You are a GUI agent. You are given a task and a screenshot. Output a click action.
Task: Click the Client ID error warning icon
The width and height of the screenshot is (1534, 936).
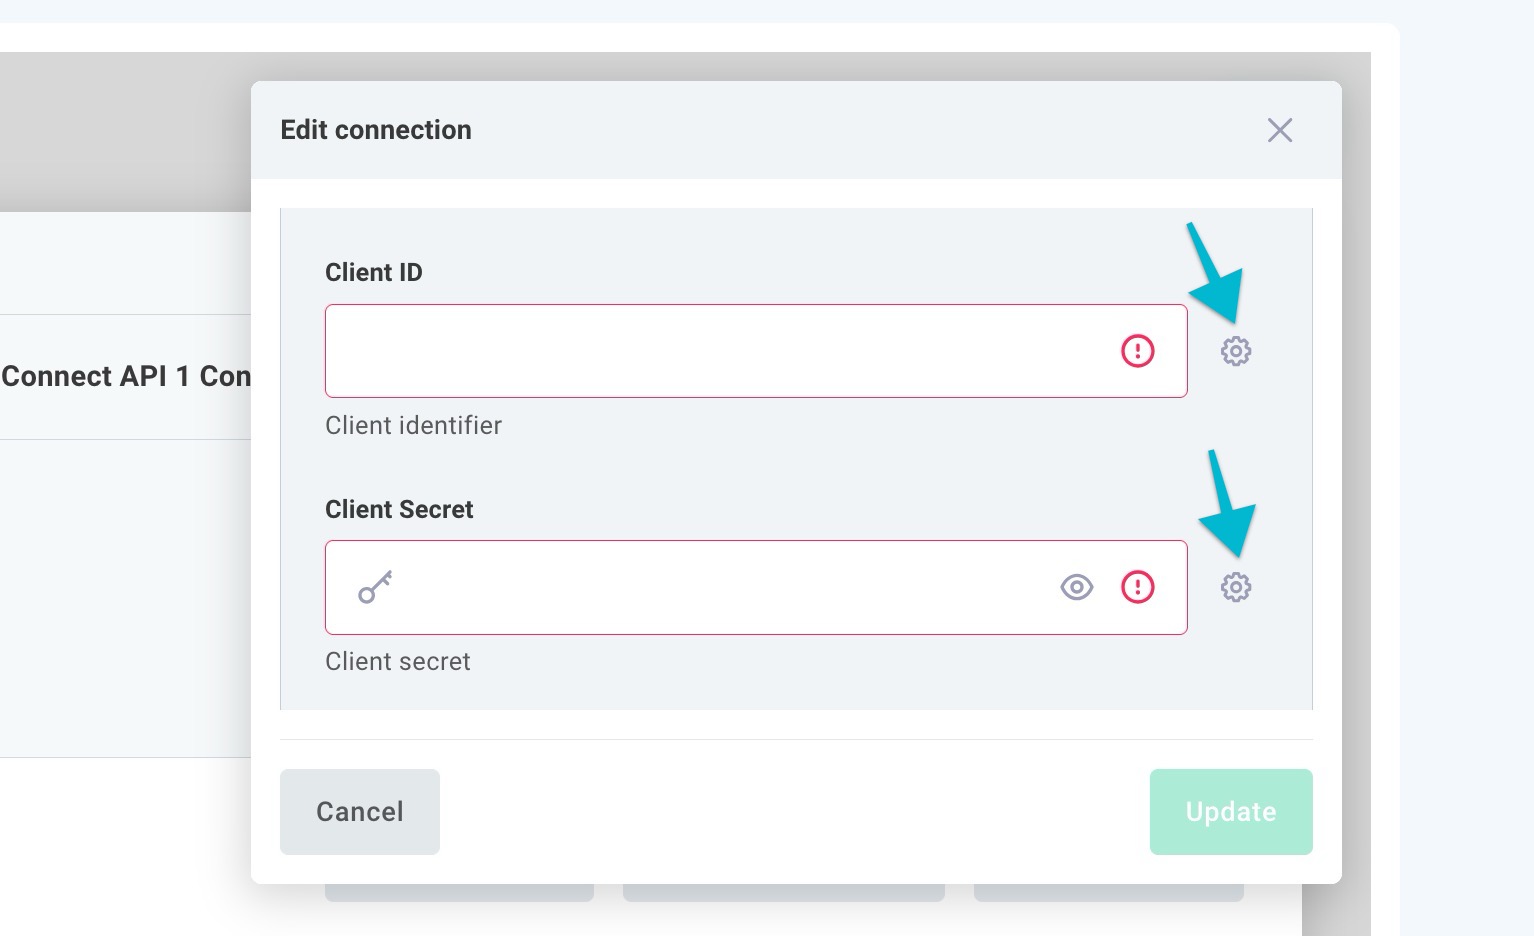[x=1137, y=351]
